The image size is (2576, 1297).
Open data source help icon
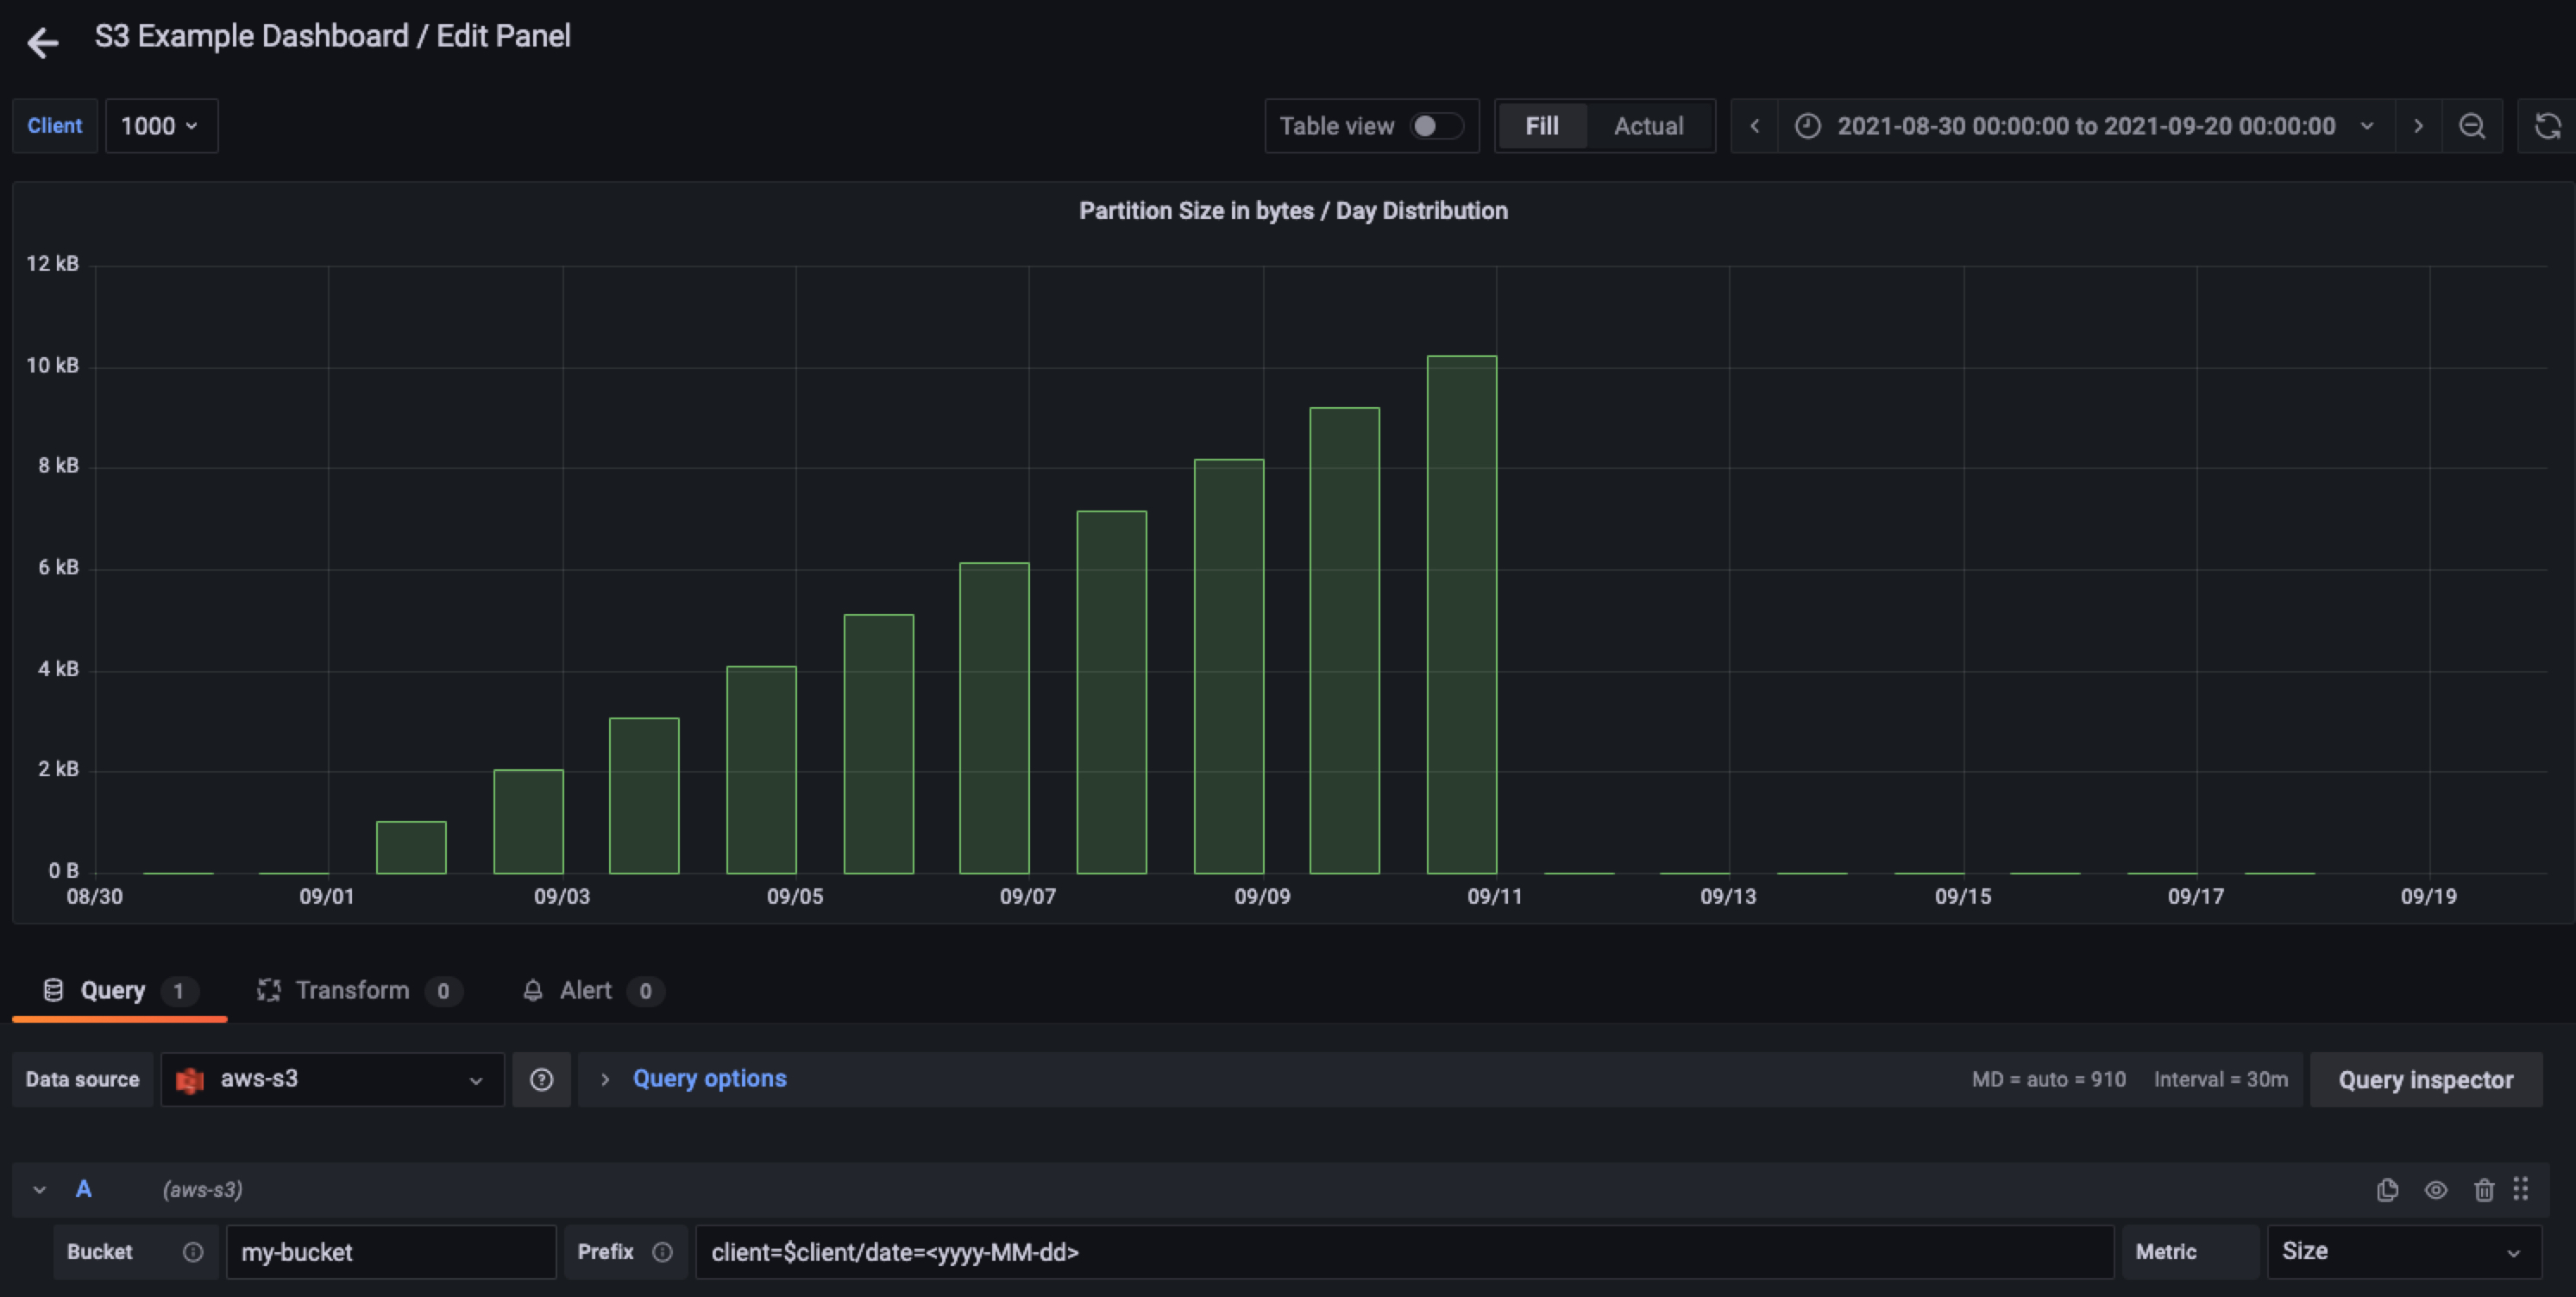tap(541, 1079)
